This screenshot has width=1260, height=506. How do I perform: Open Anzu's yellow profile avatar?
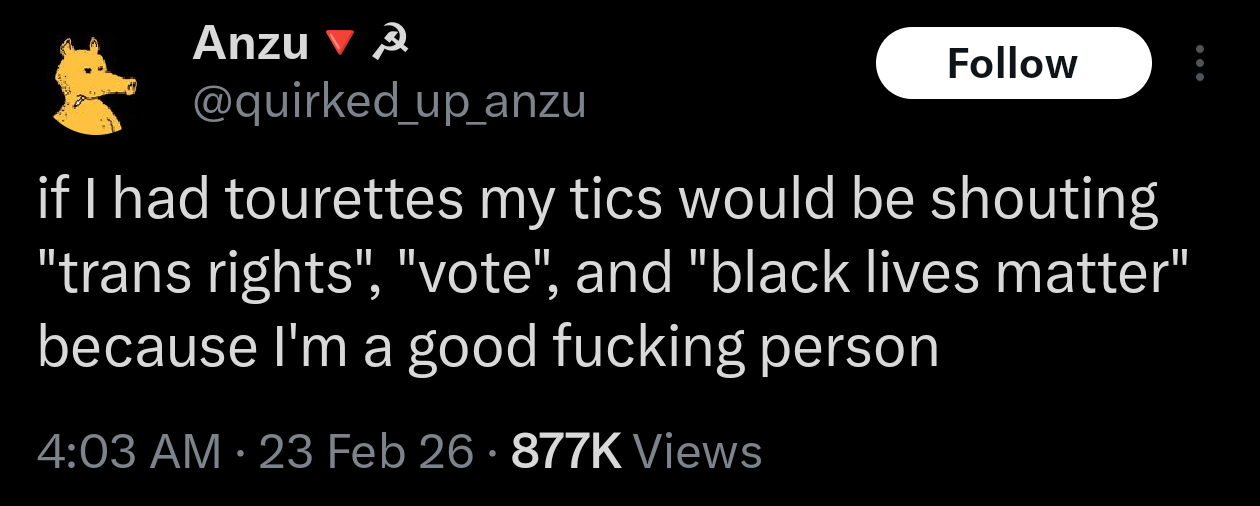click(x=89, y=86)
